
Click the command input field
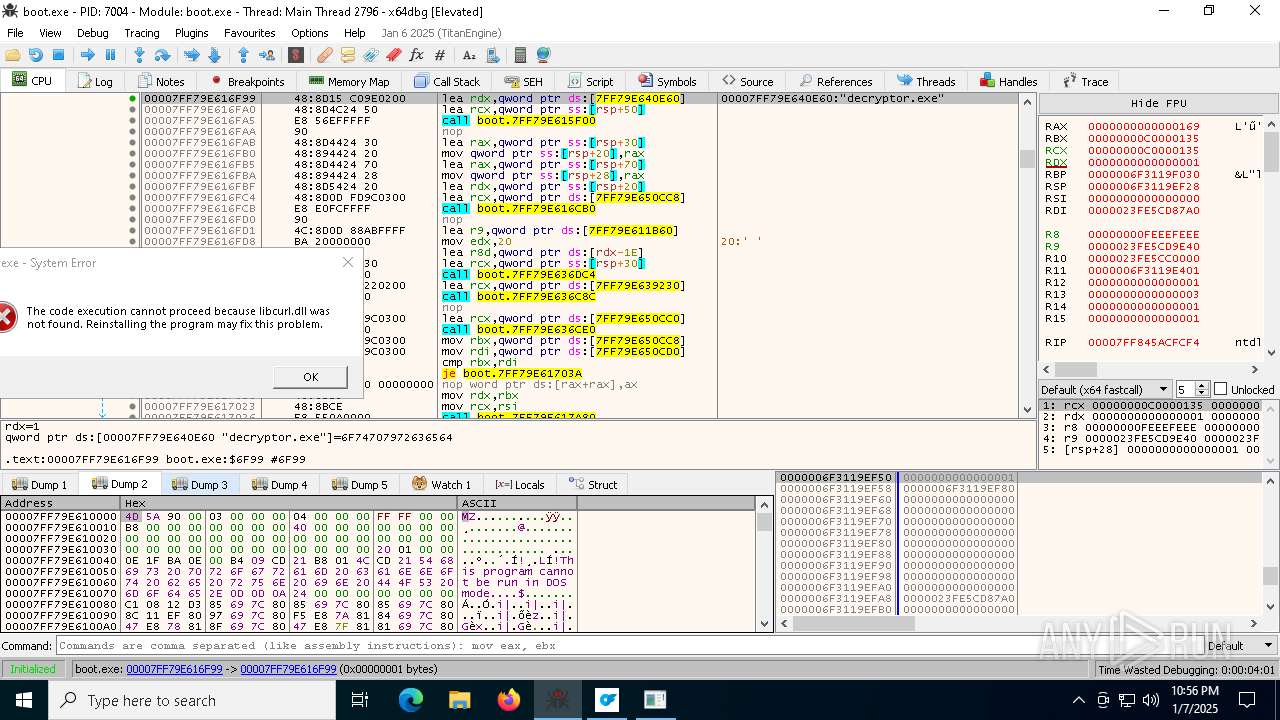[x=628, y=646]
